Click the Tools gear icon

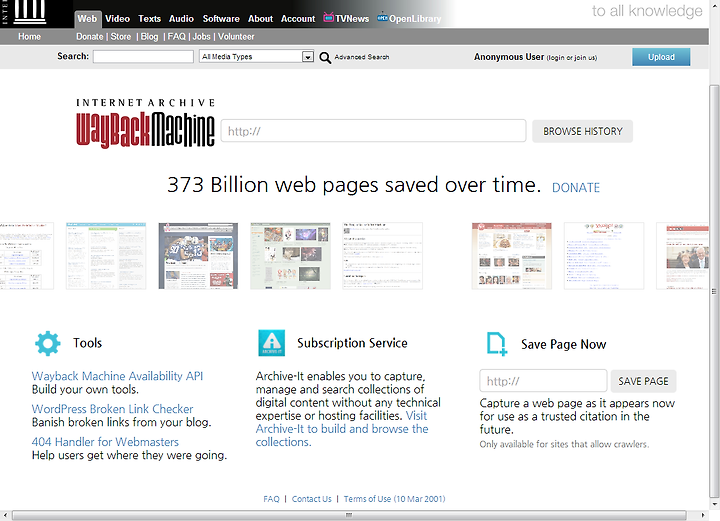click(48, 343)
